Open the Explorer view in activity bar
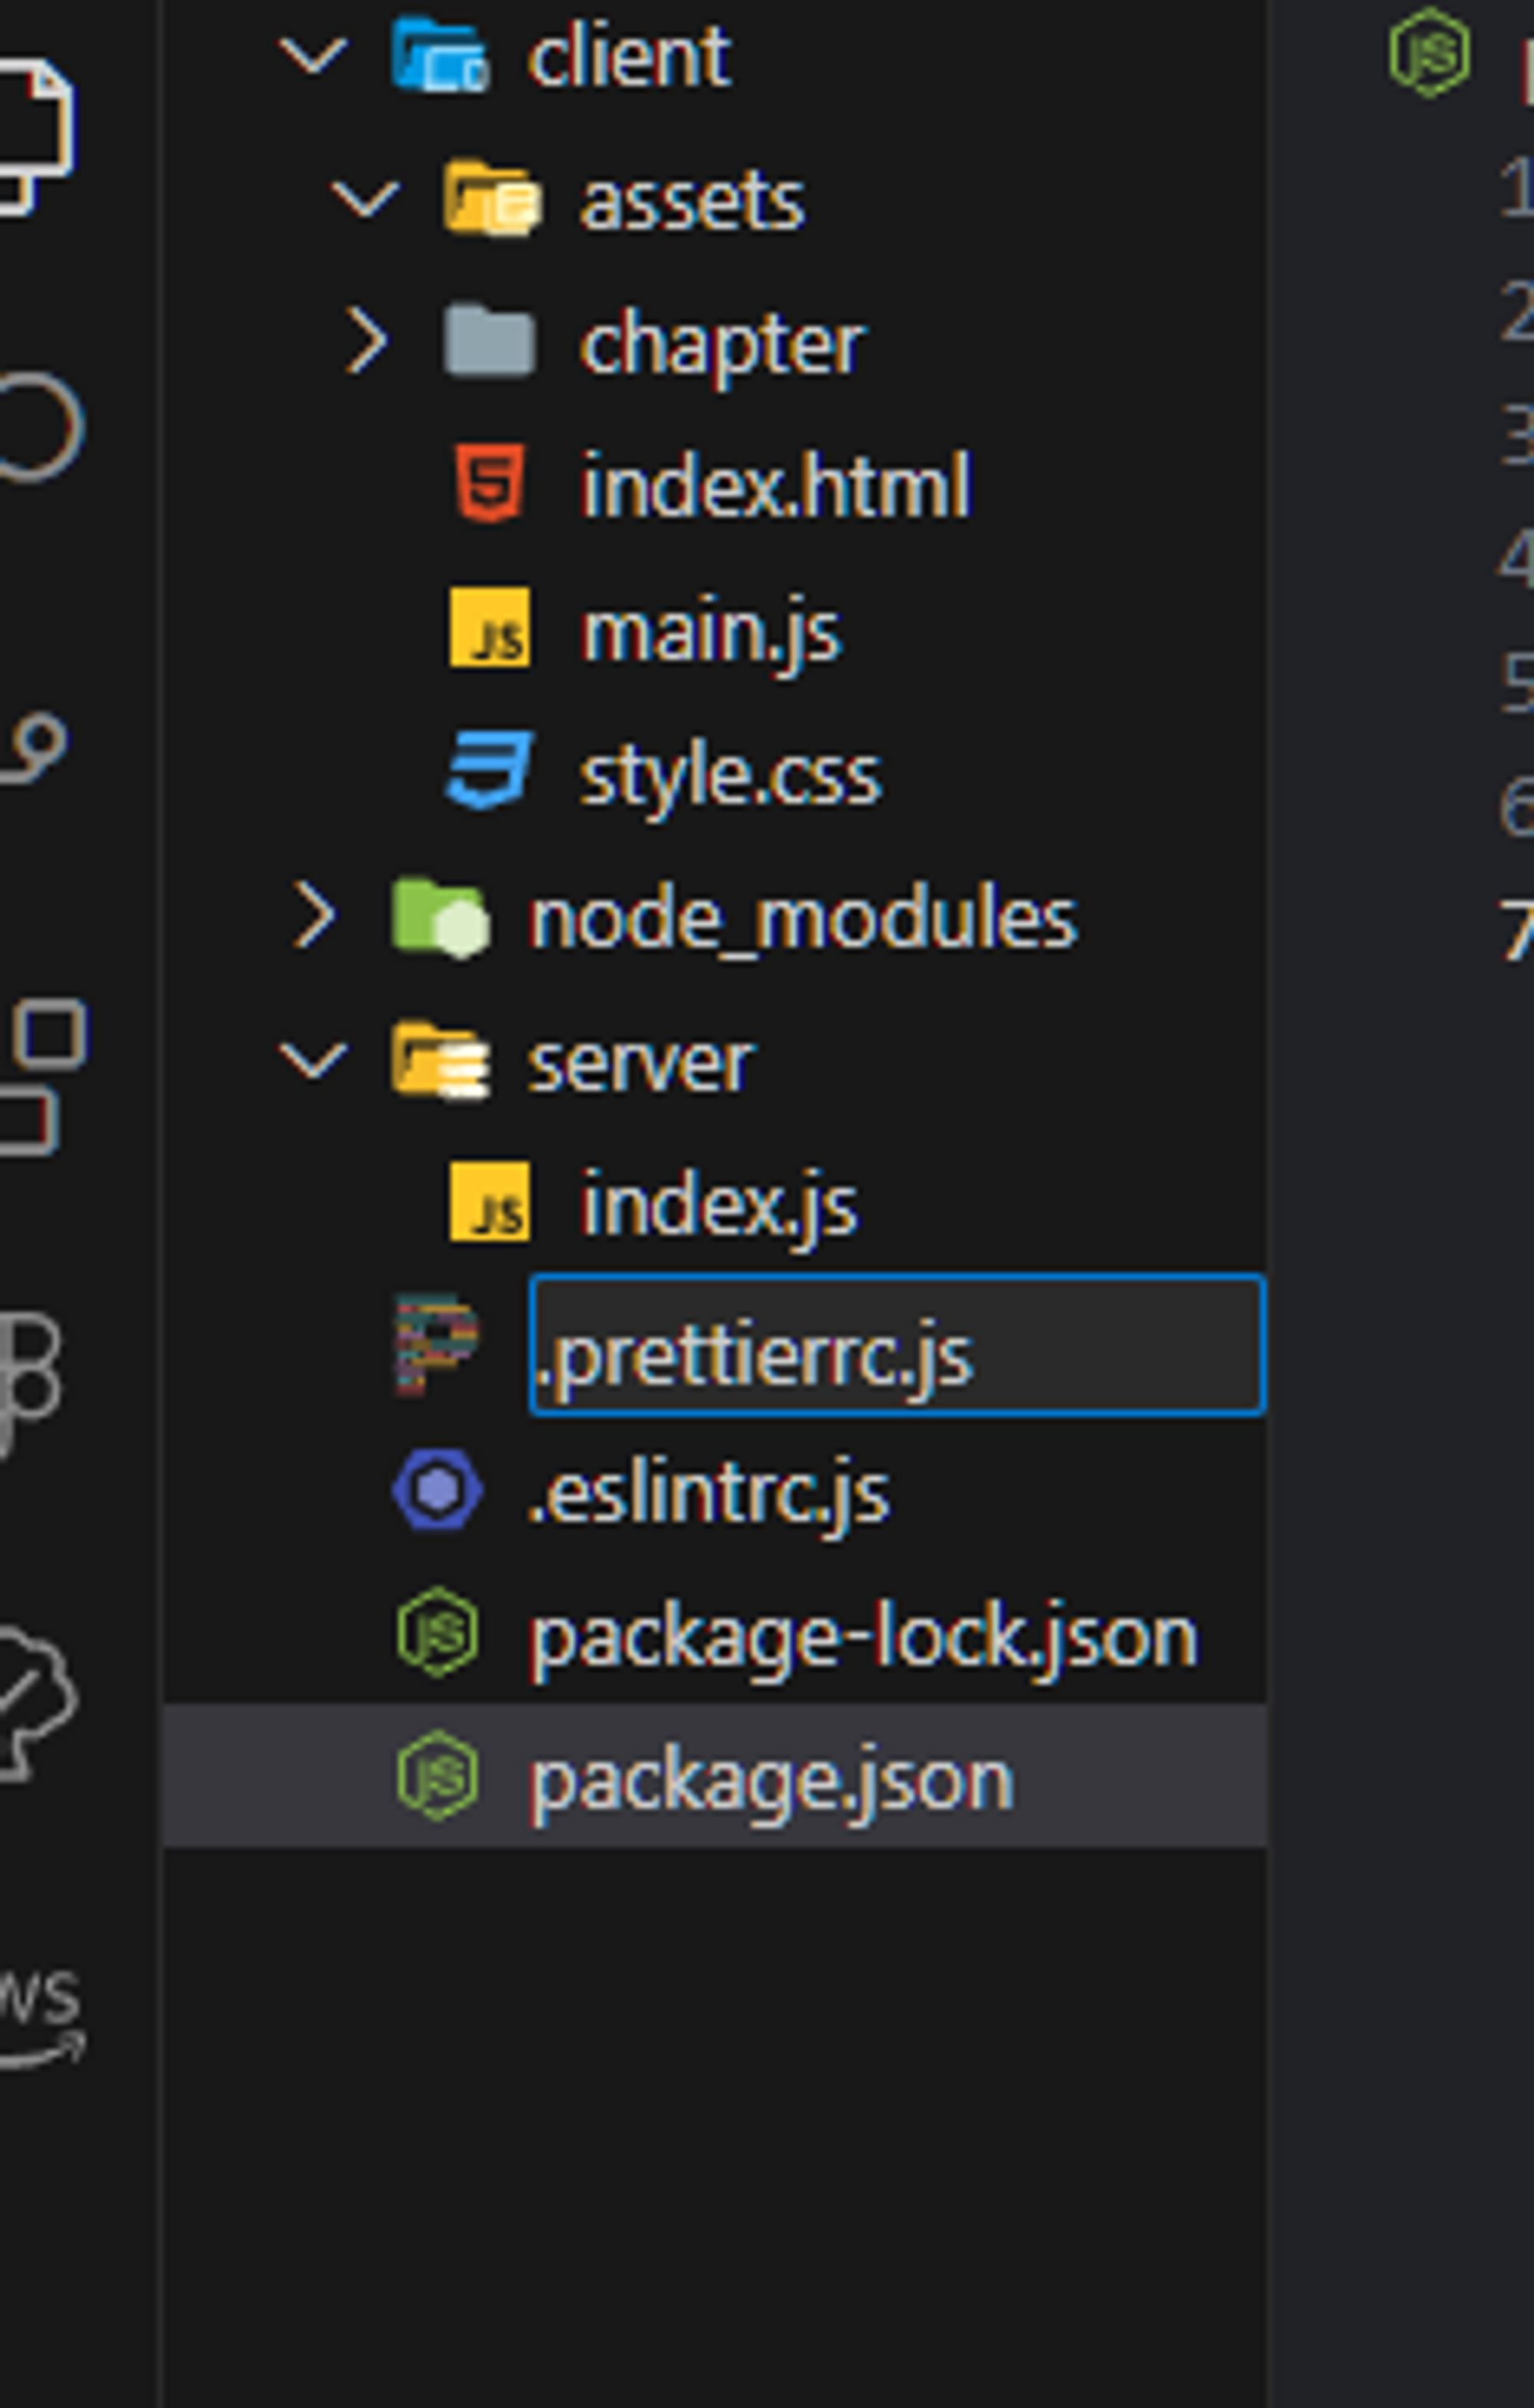This screenshot has height=2408, width=1534. (x=35, y=135)
